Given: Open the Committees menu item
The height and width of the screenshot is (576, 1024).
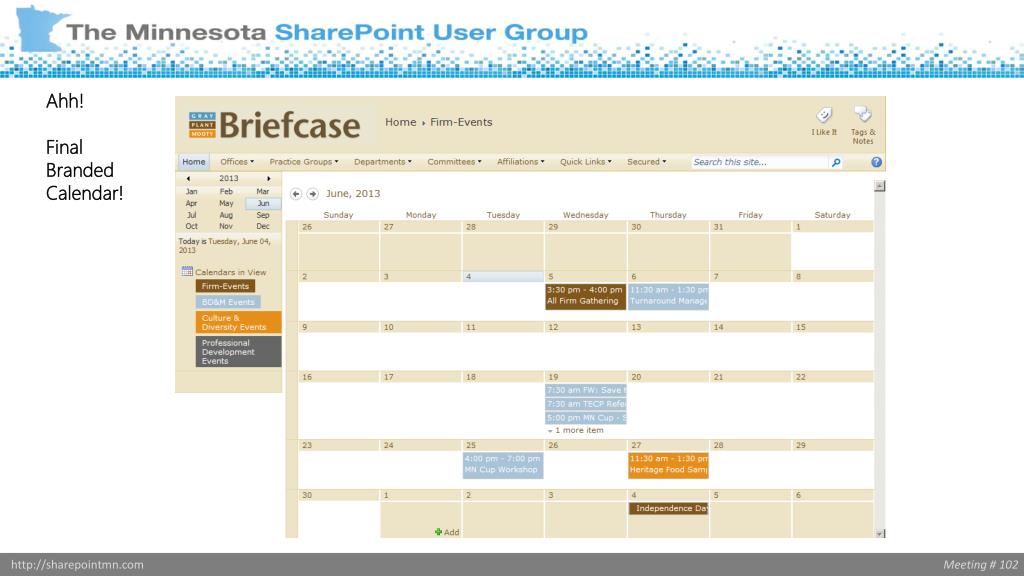Looking at the screenshot, I should 455,162.
